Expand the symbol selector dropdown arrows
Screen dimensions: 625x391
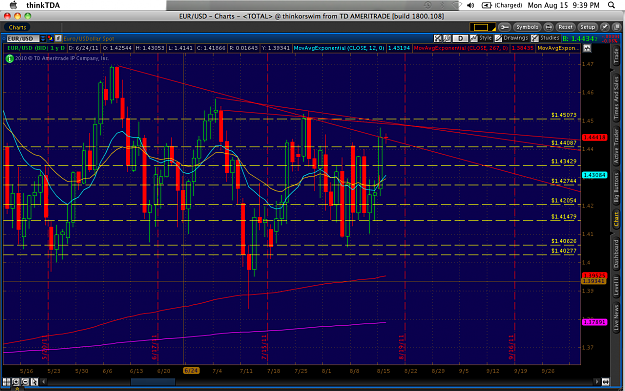pyautogui.click(x=43, y=39)
